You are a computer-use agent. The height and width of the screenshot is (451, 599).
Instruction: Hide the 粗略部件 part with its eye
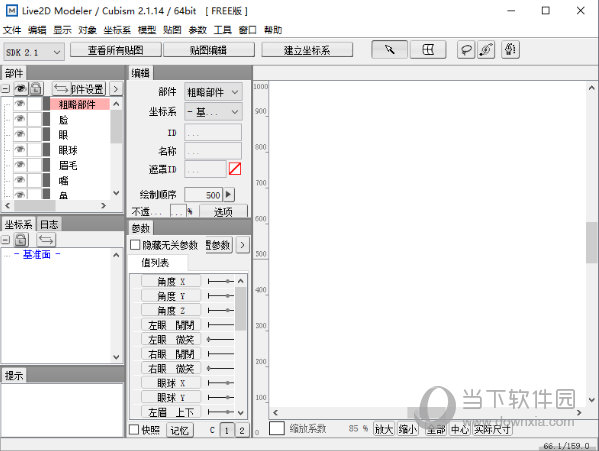(x=20, y=104)
